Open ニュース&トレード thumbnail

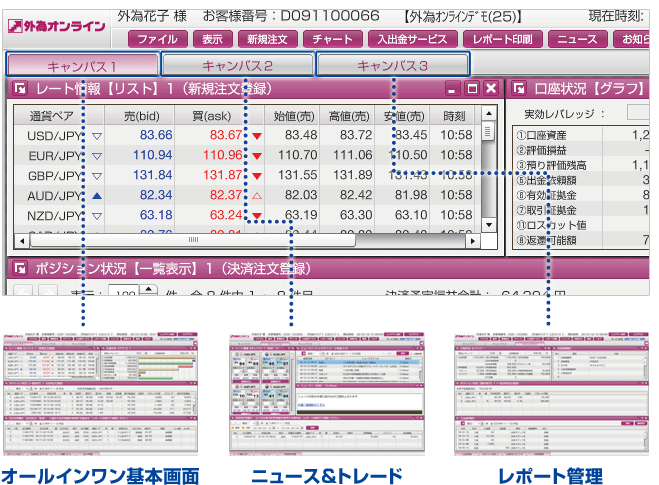pos(327,394)
